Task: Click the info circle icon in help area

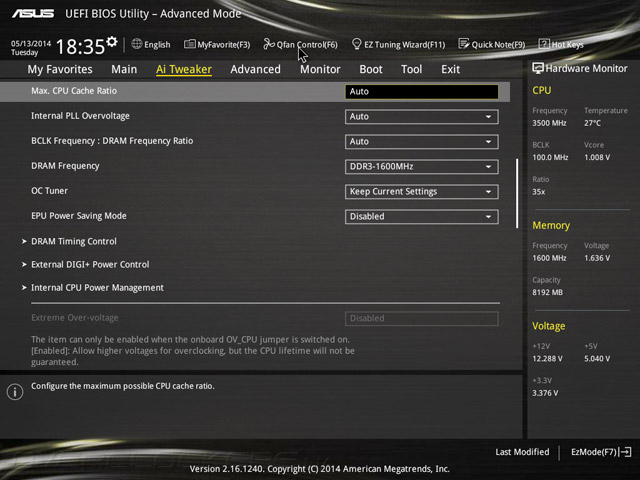Action: [15, 392]
